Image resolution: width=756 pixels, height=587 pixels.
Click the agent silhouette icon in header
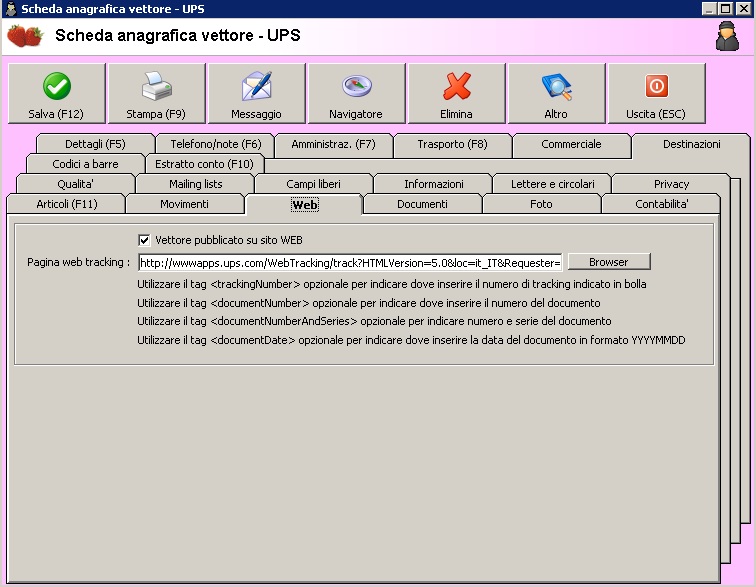click(727, 36)
